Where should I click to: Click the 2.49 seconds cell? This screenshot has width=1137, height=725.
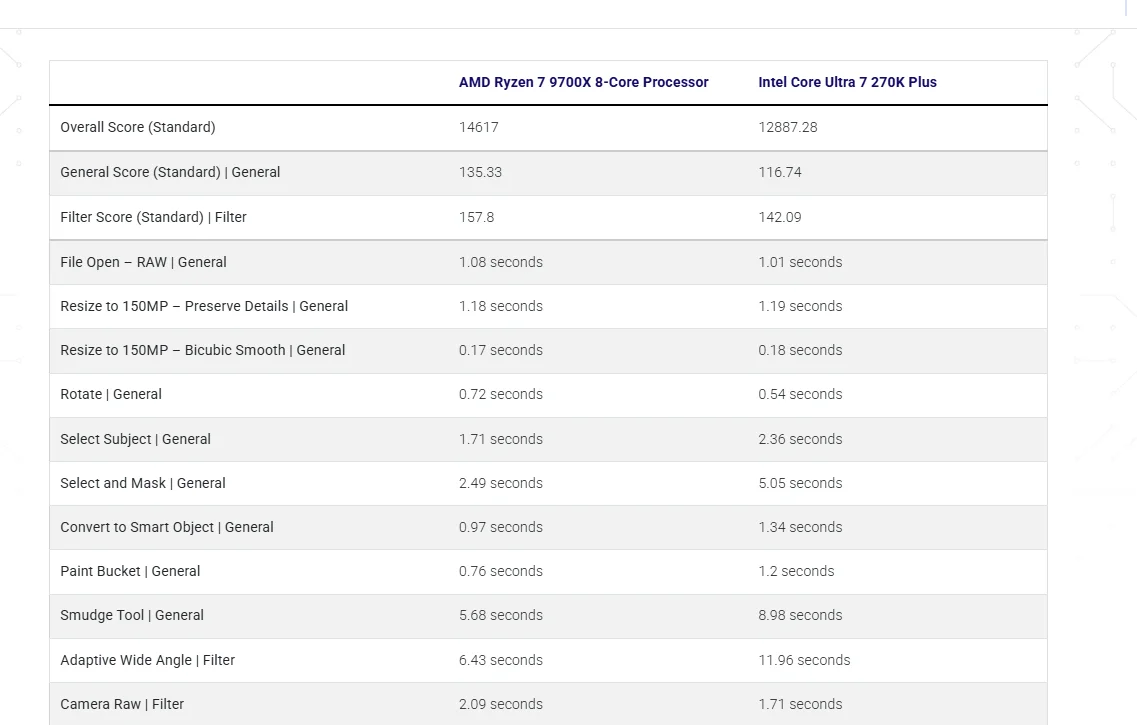tap(500, 483)
